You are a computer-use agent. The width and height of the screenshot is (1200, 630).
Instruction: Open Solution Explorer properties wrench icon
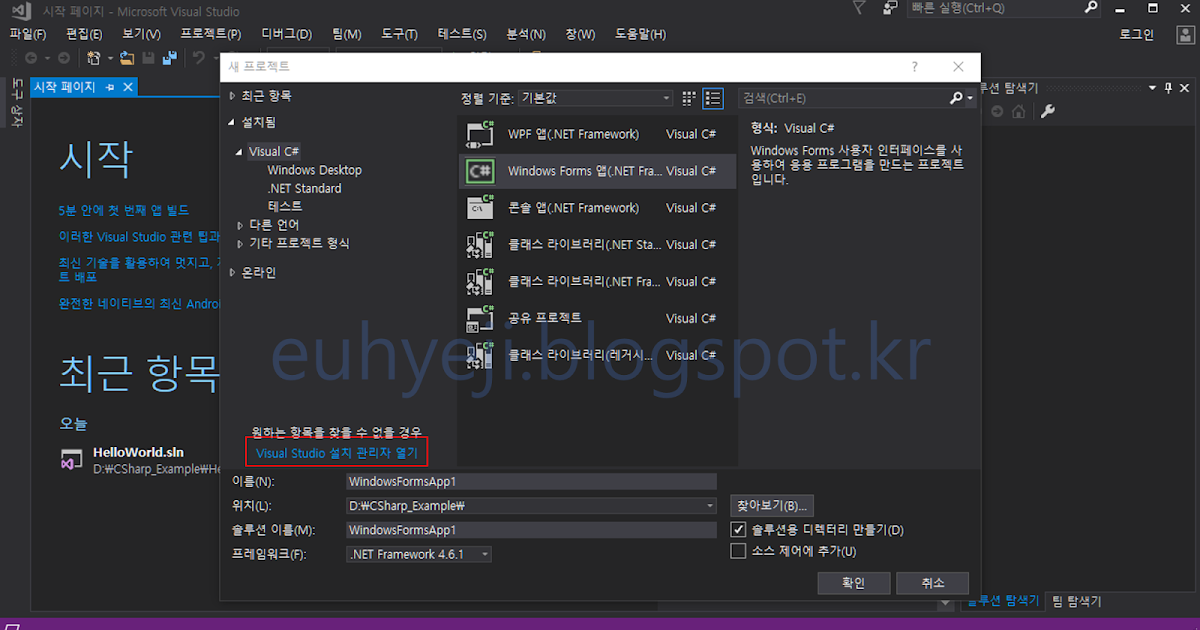pos(1048,111)
